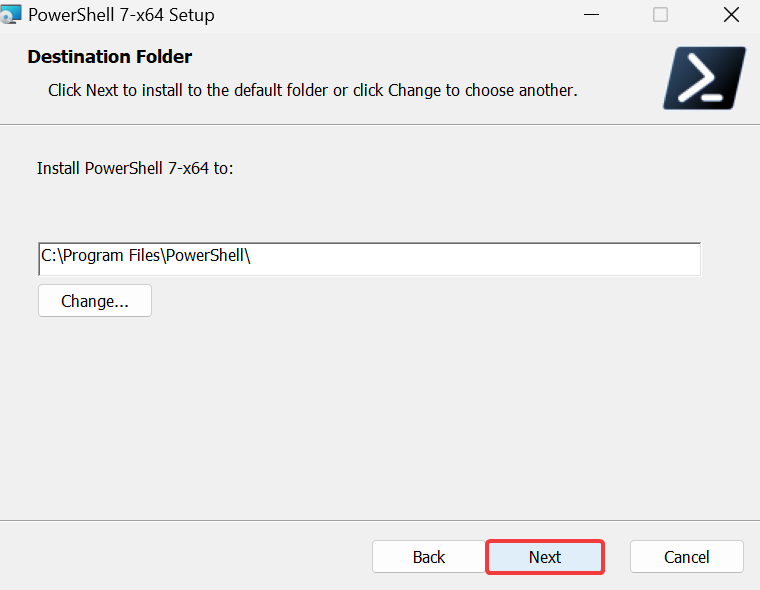The height and width of the screenshot is (590, 760).
Task: Select the highlighted Next button
Action: [545, 557]
